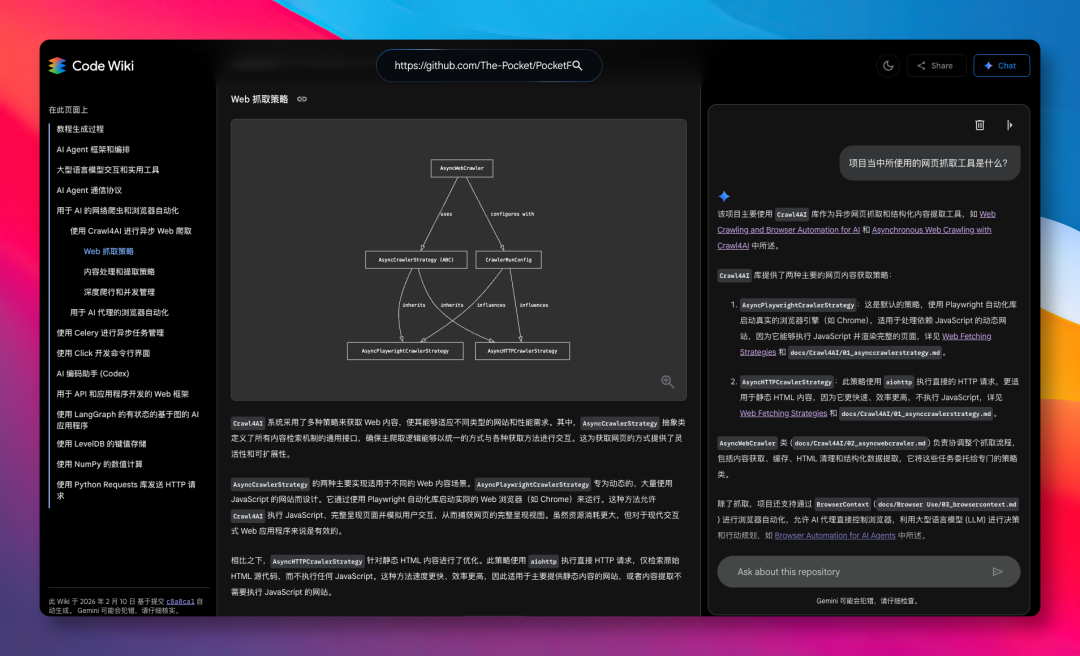
Task: Open 使用 Python Requests 库发送 HTTP 请求 item
Action: click(x=126, y=490)
